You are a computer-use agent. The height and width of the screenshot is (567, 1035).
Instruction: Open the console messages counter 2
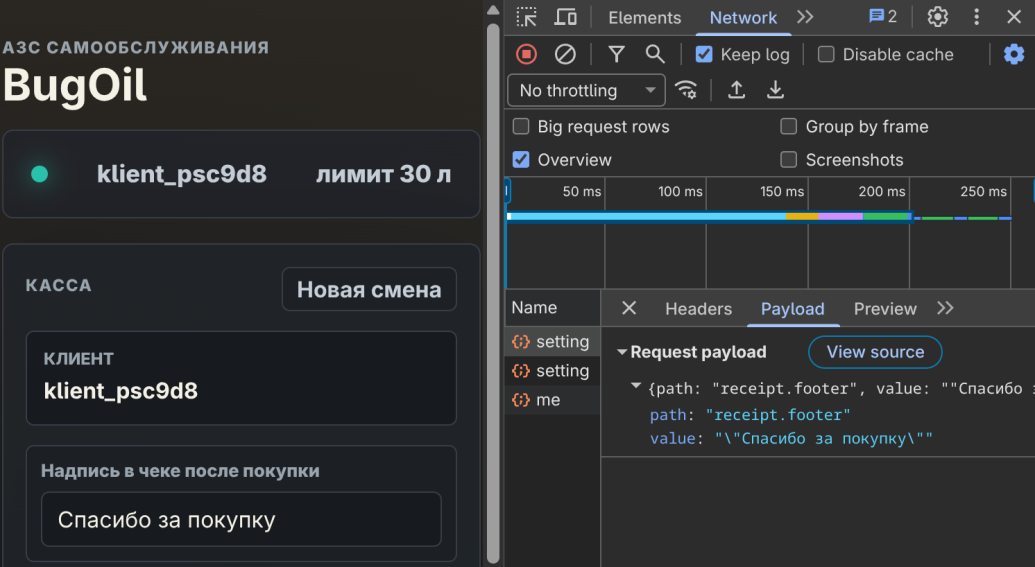tap(883, 17)
